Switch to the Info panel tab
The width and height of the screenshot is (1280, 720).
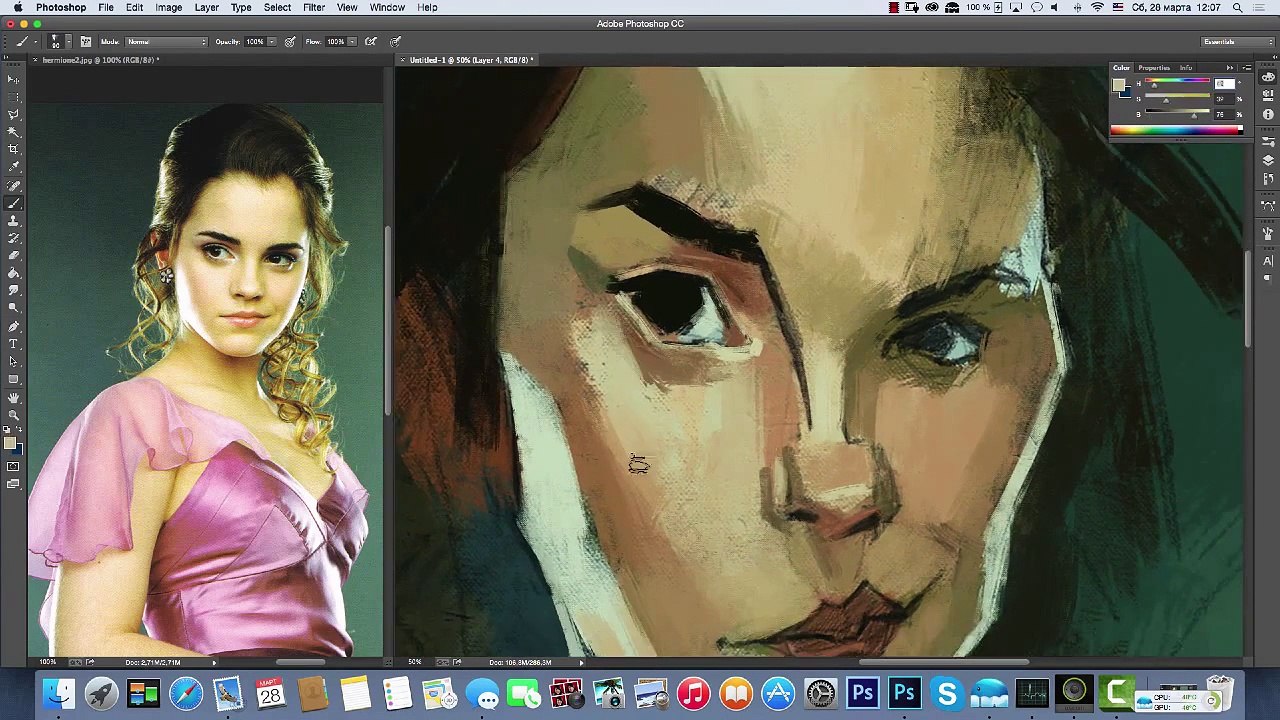coord(1185,68)
